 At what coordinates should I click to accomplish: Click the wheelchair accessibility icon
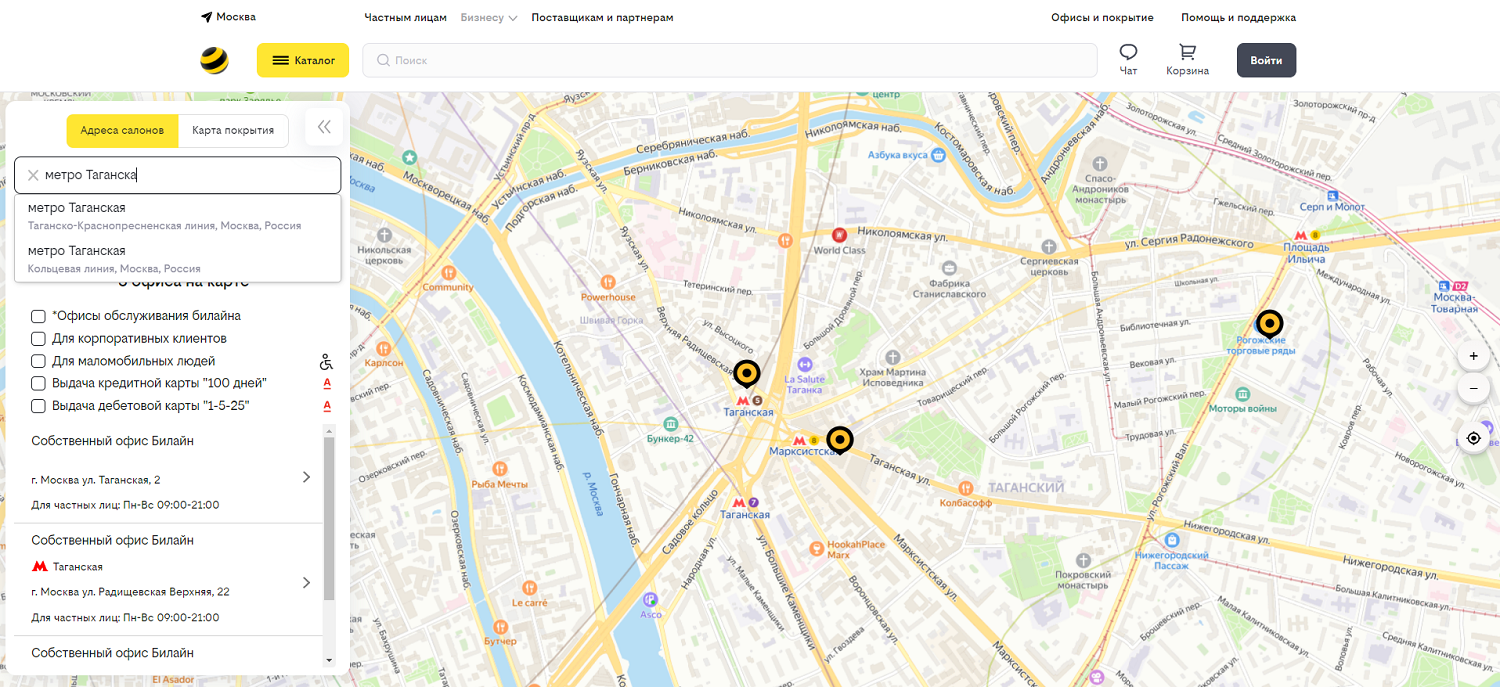[326, 362]
